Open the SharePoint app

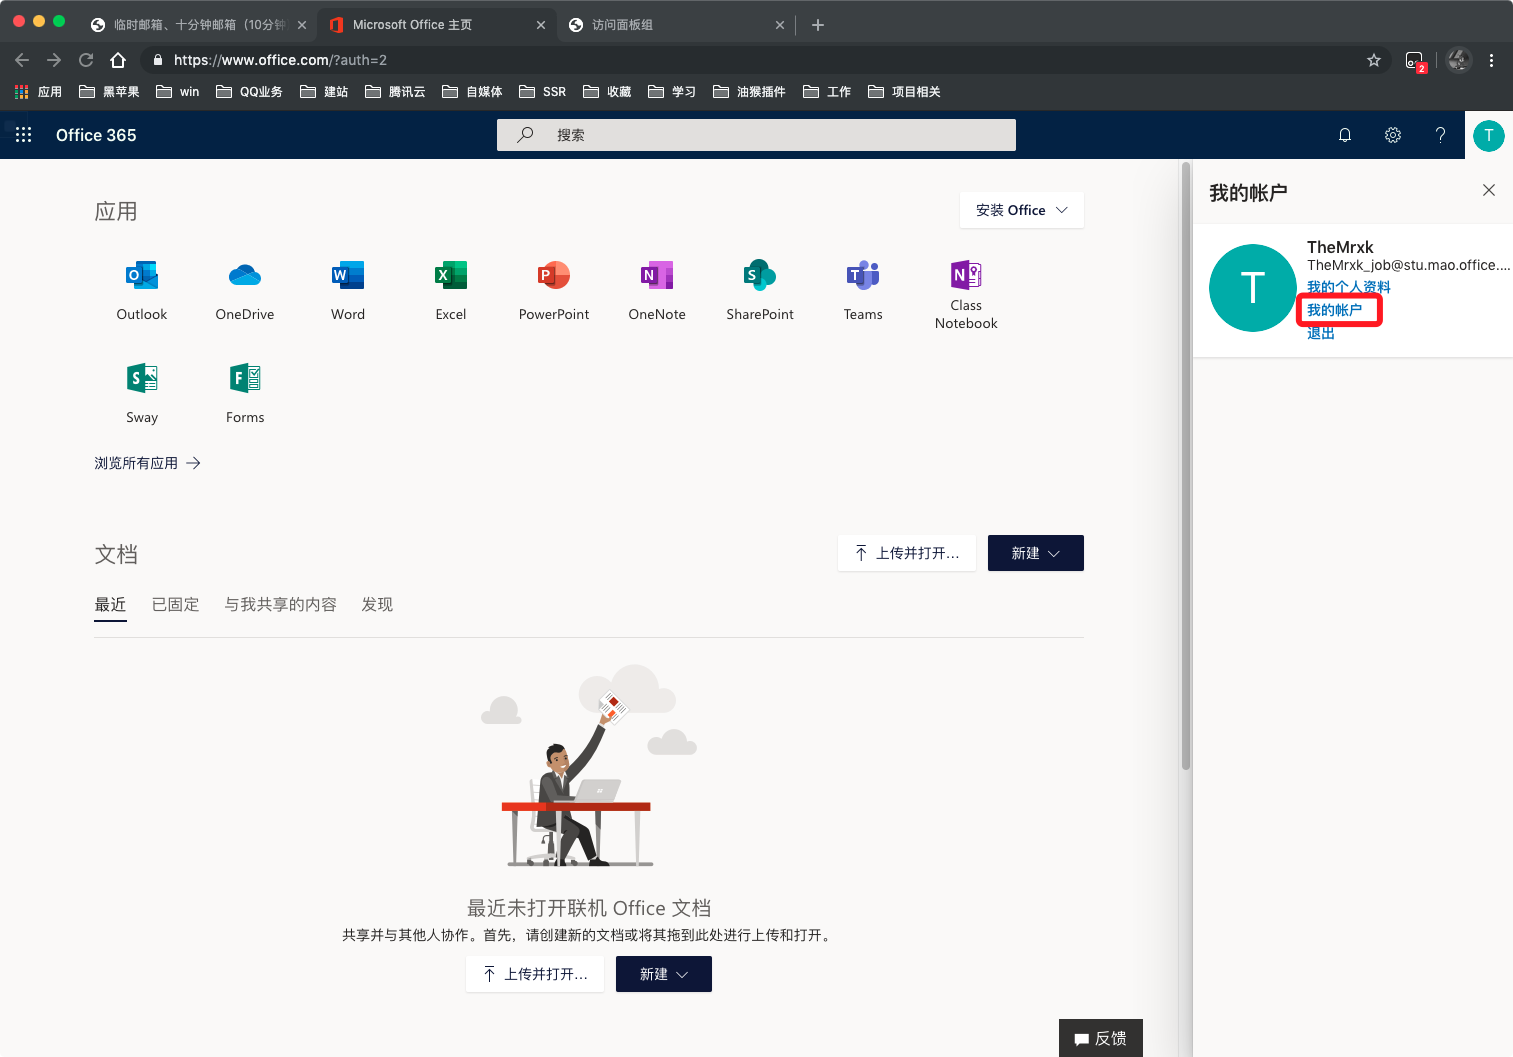[760, 290]
